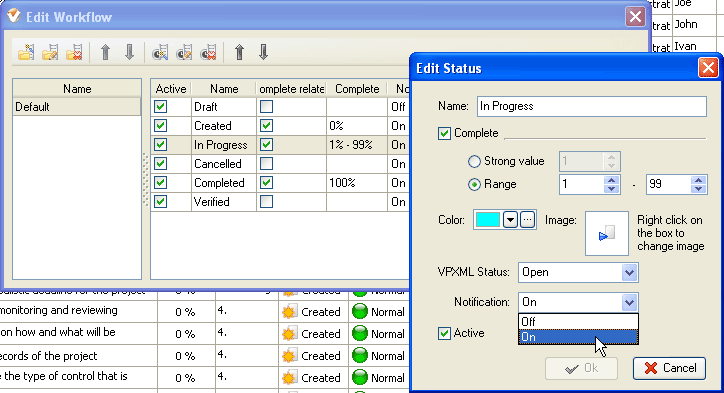
Task: Toggle the Active checkbox in Edit Status
Action: 444,333
